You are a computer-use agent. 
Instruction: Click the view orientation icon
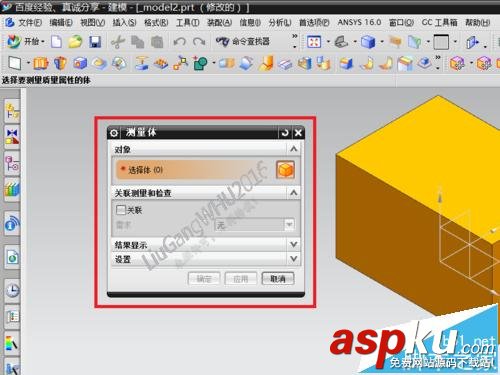pos(341,42)
